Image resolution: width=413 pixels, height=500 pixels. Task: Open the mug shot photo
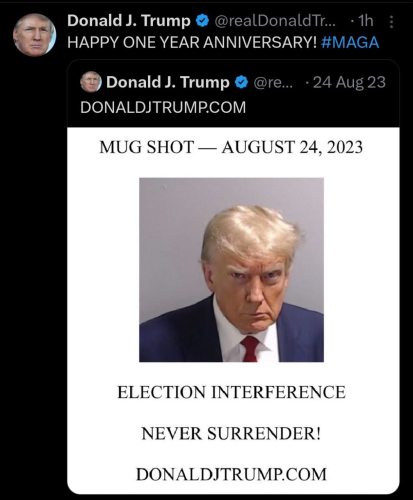pyautogui.click(x=231, y=270)
